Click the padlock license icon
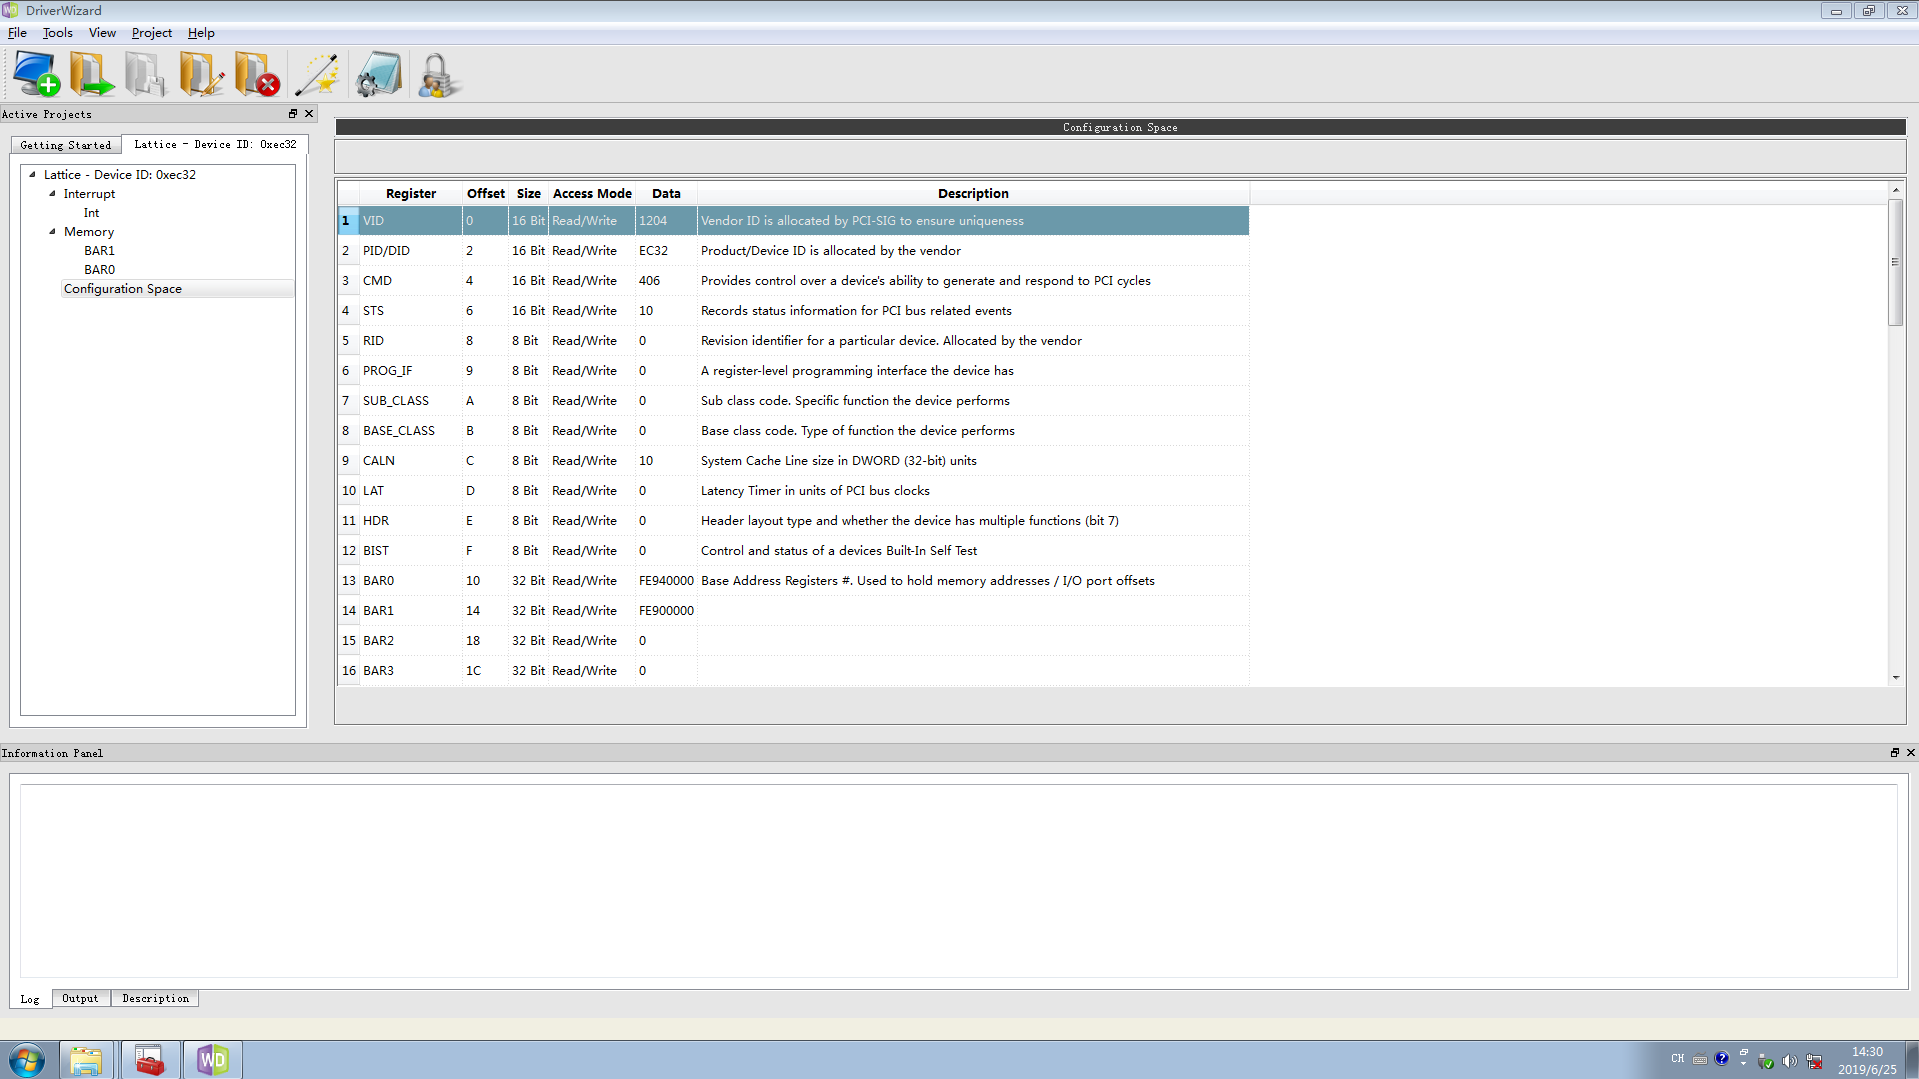 437,75
